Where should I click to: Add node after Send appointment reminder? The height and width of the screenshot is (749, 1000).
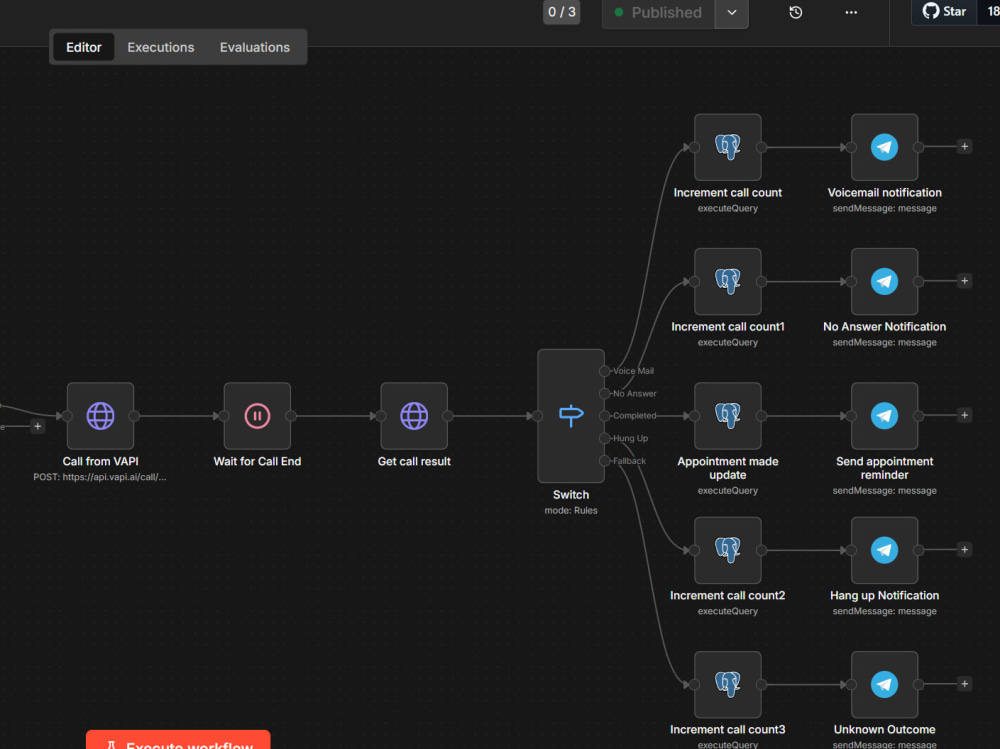[964, 415]
